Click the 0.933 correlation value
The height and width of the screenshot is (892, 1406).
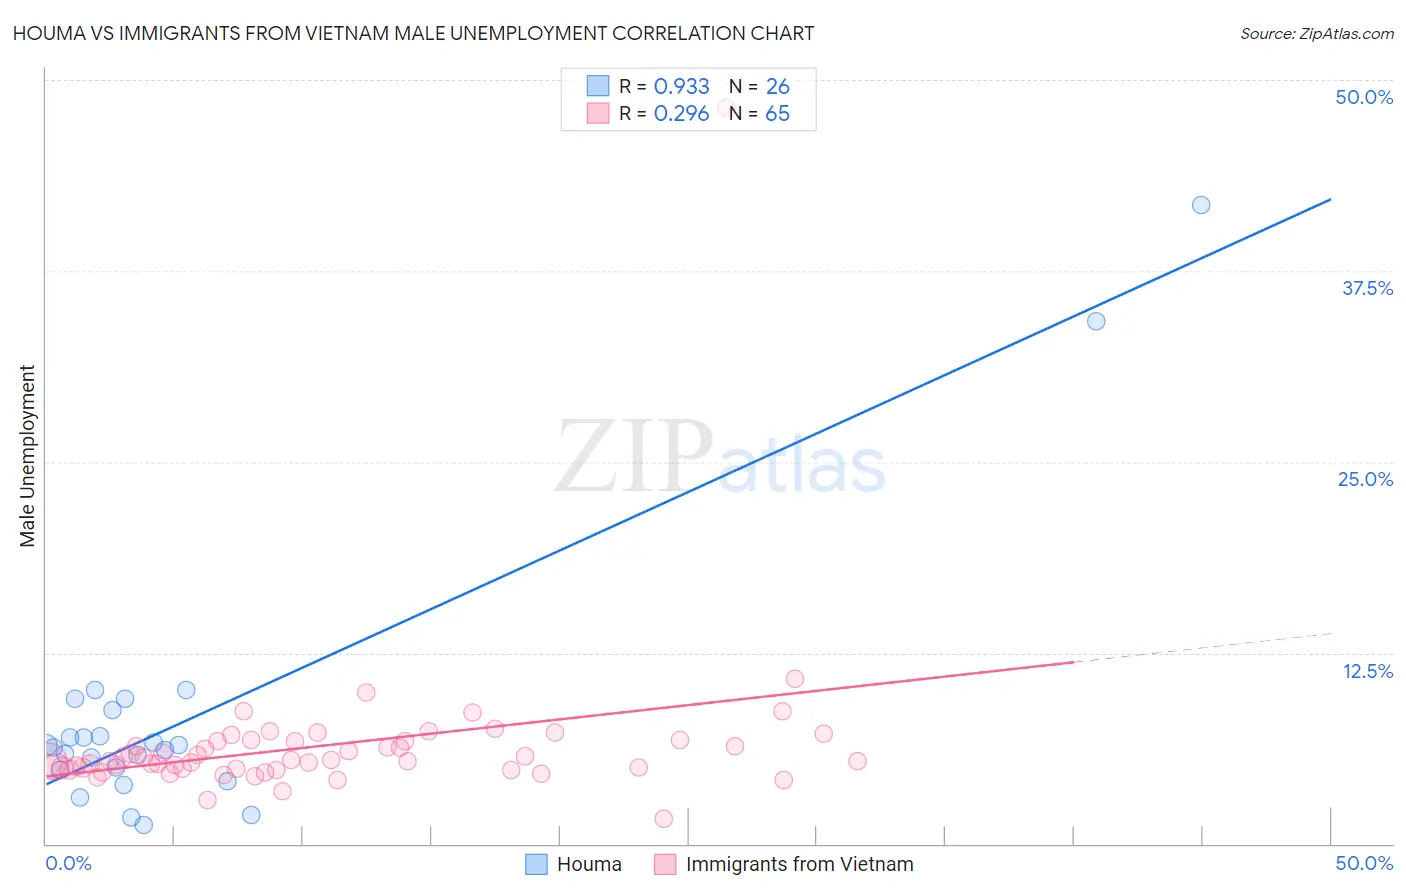pos(681,86)
